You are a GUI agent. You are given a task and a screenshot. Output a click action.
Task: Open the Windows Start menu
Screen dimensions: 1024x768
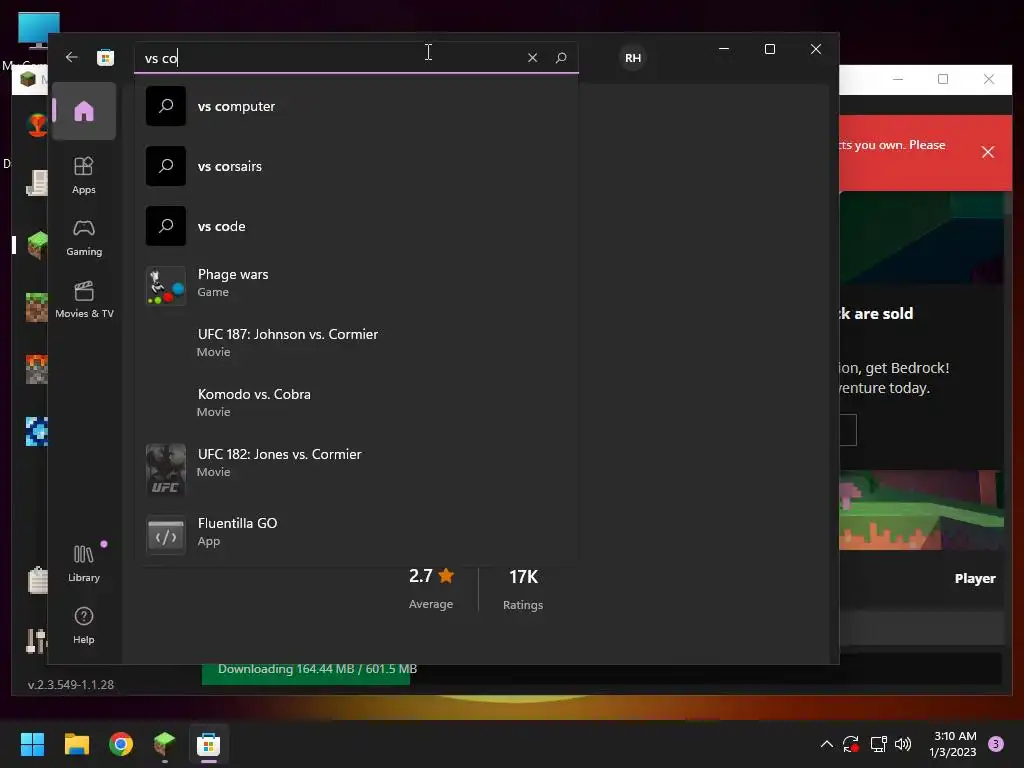tap(32, 744)
